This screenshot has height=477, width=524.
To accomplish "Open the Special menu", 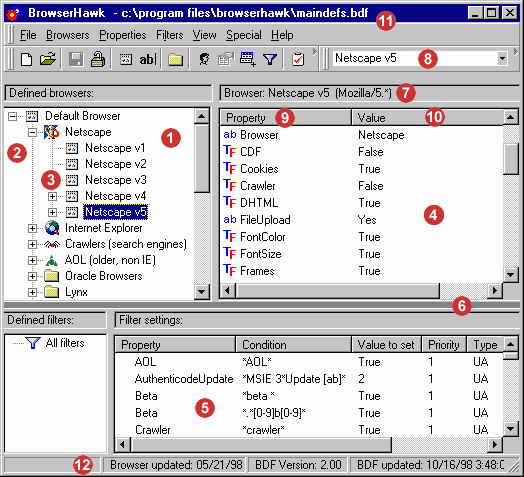I will pos(244,35).
